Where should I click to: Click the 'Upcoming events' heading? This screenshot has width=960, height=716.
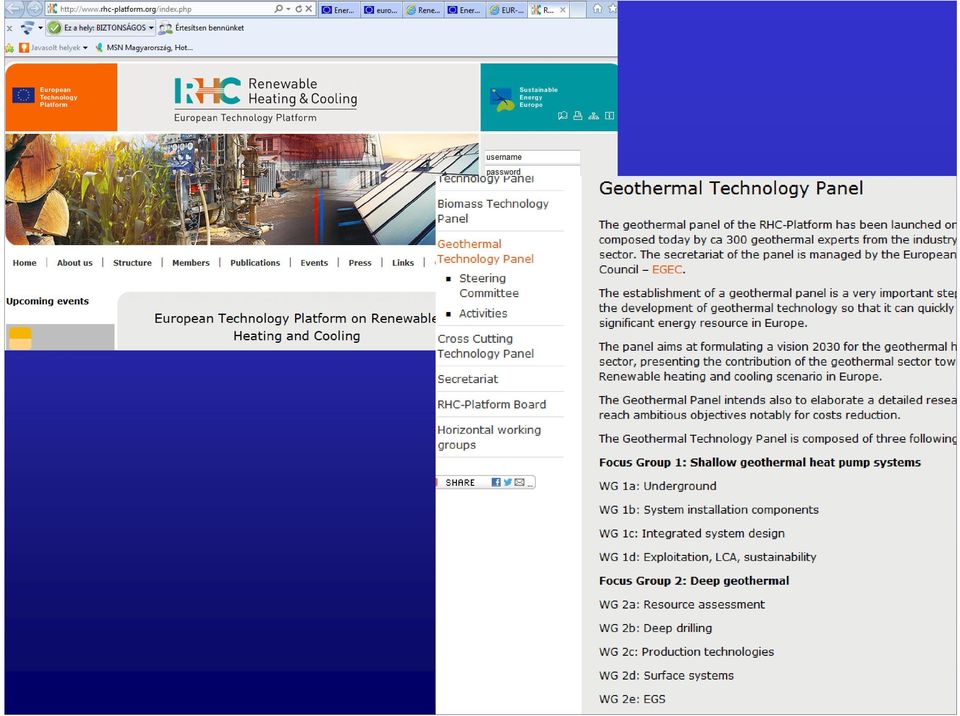(x=48, y=301)
